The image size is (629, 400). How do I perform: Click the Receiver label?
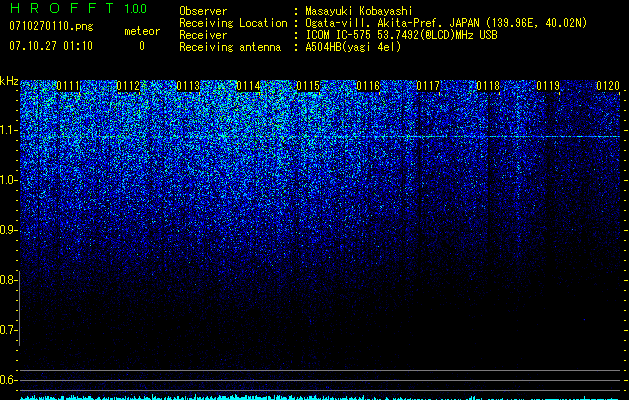(203, 35)
